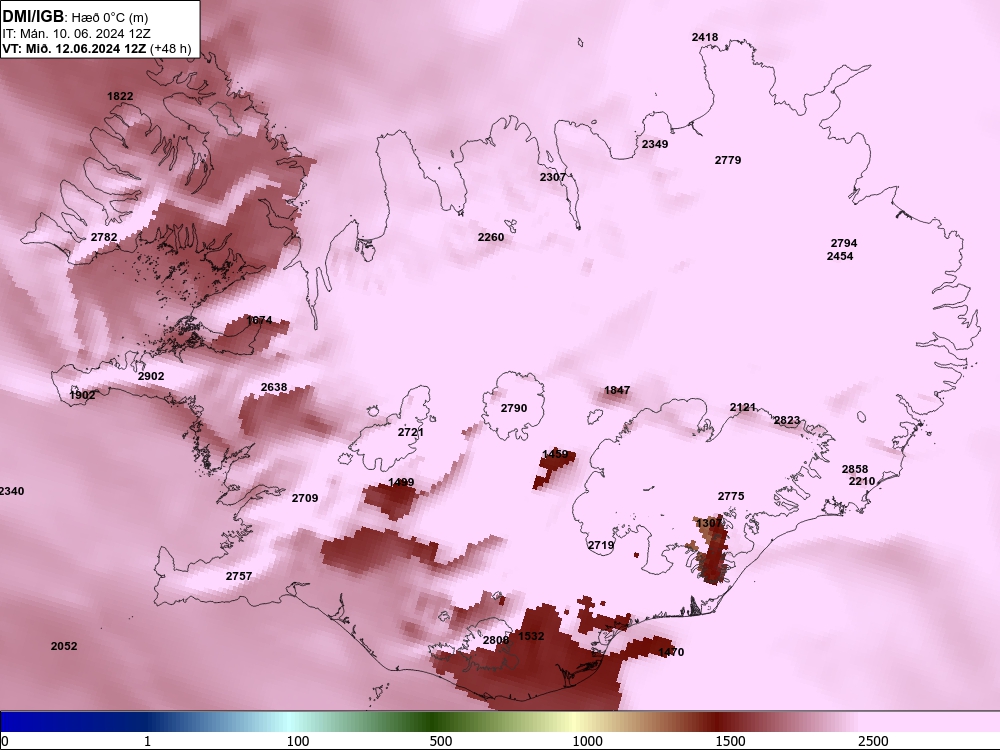Click the map value 2794

[844, 243]
